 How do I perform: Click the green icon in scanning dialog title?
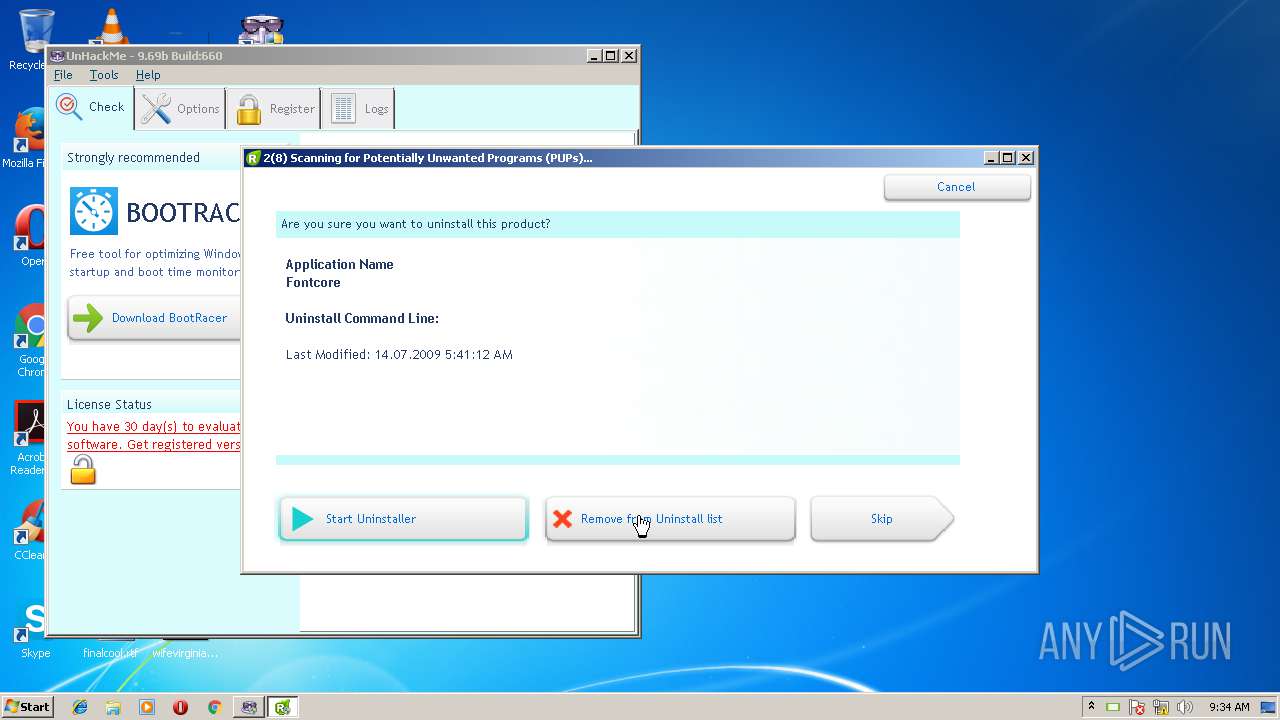point(254,158)
